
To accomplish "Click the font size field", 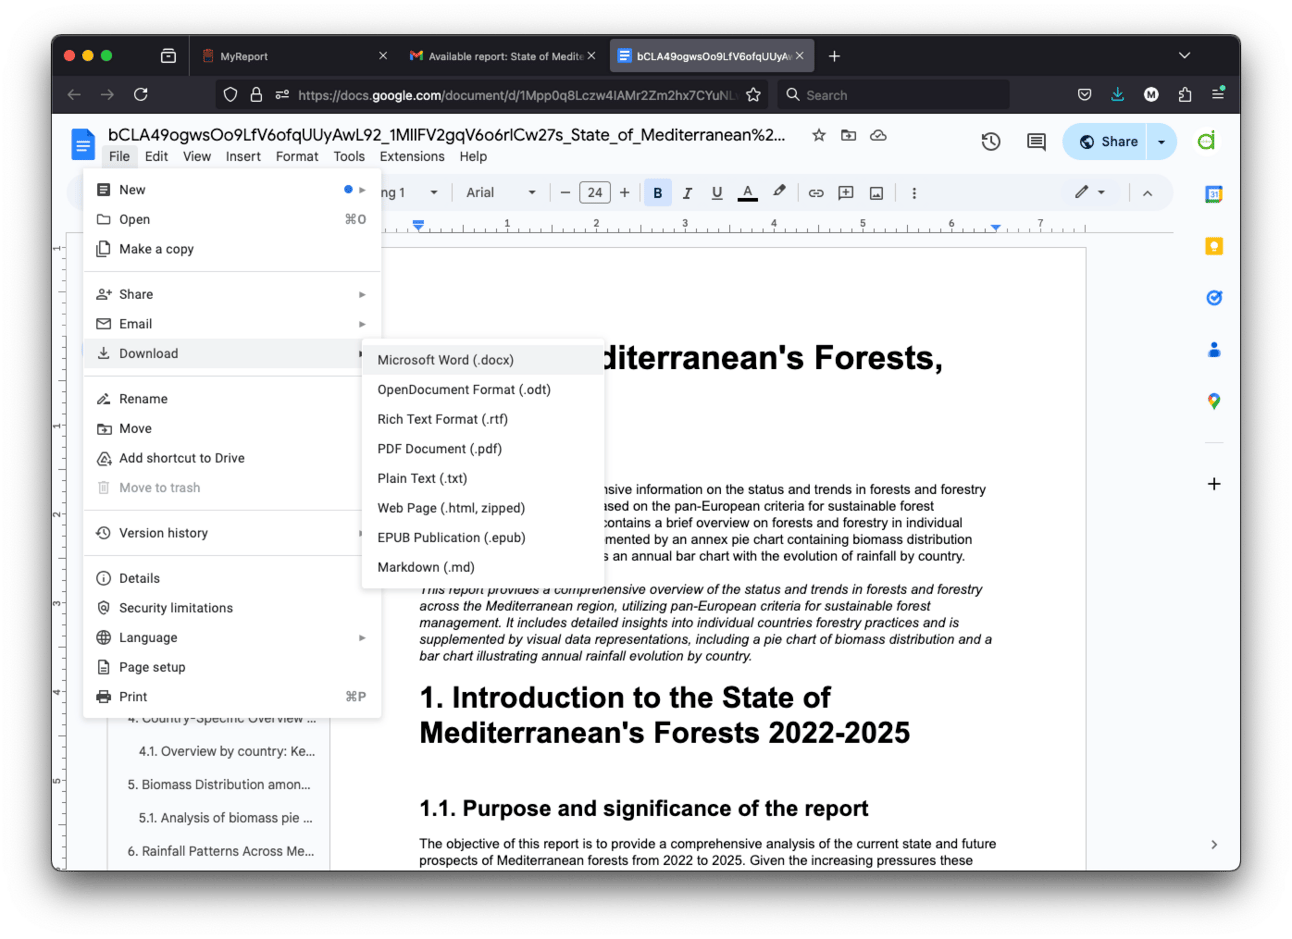I will (595, 193).
